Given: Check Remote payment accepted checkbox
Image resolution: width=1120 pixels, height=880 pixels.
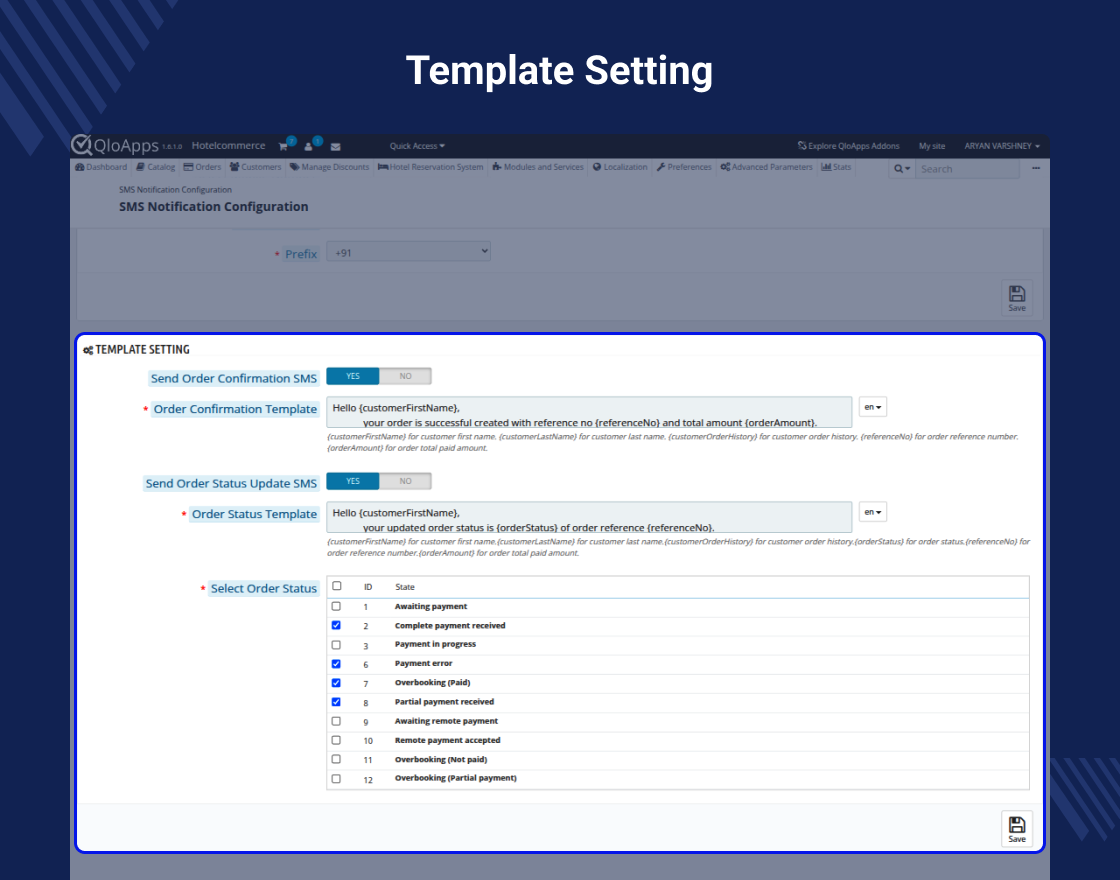Looking at the screenshot, I should [x=336, y=741].
